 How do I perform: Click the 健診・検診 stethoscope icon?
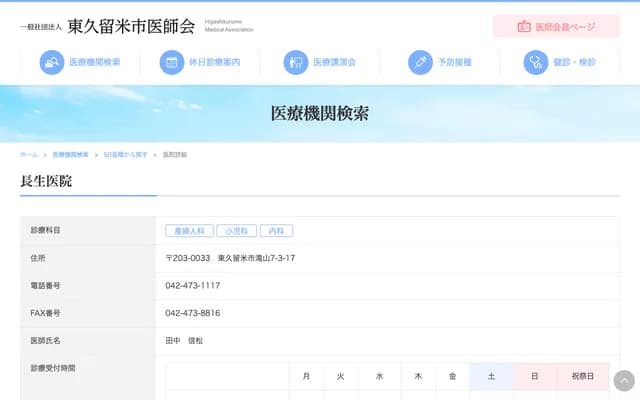tap(536, 62)
